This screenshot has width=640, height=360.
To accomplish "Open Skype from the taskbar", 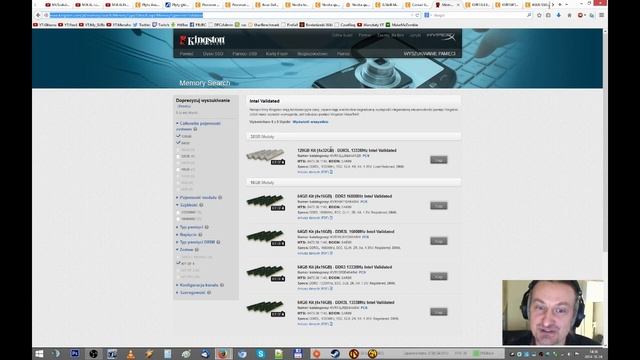I will click(x=260, y=354).
